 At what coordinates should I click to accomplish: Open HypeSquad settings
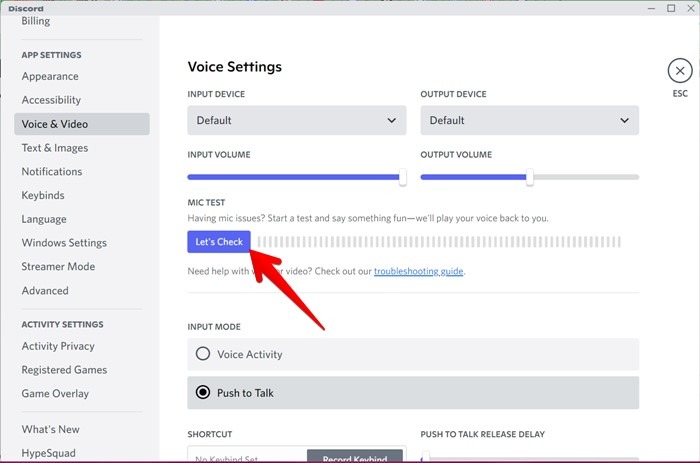point(48,453)
